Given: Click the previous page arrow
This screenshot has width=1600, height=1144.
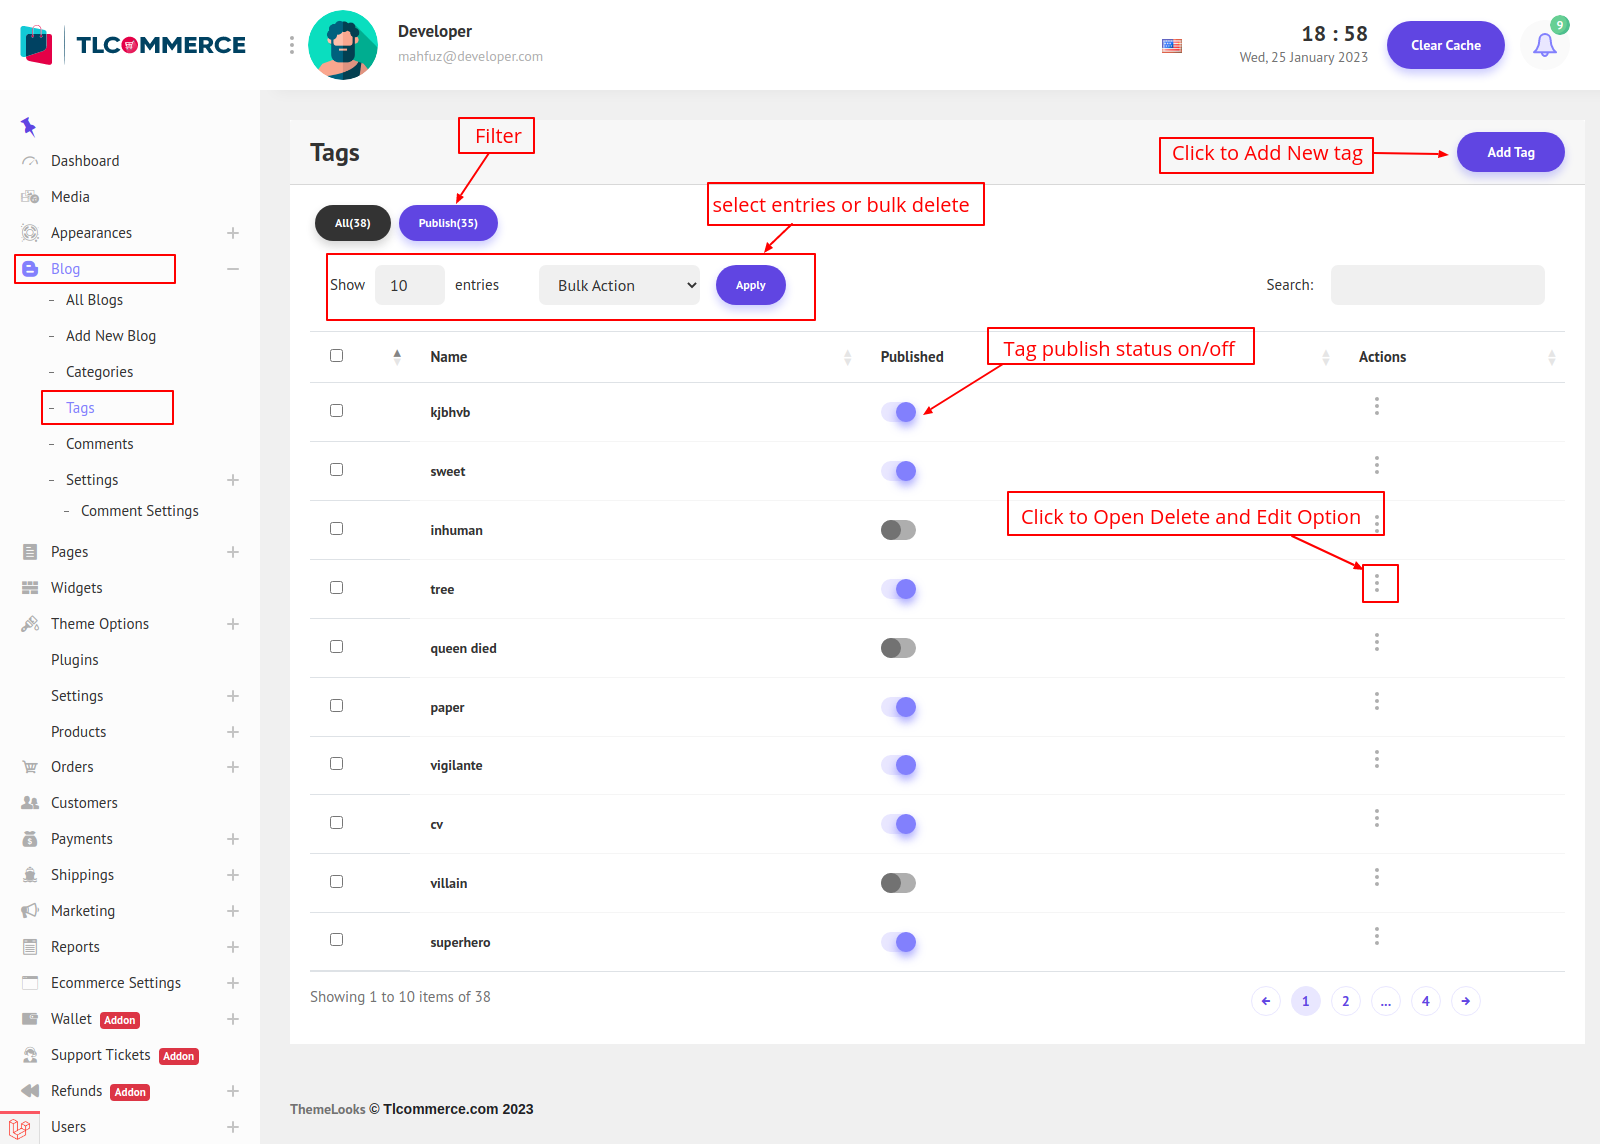Looking at the screenshot, I should [x=1266, y=1001].
